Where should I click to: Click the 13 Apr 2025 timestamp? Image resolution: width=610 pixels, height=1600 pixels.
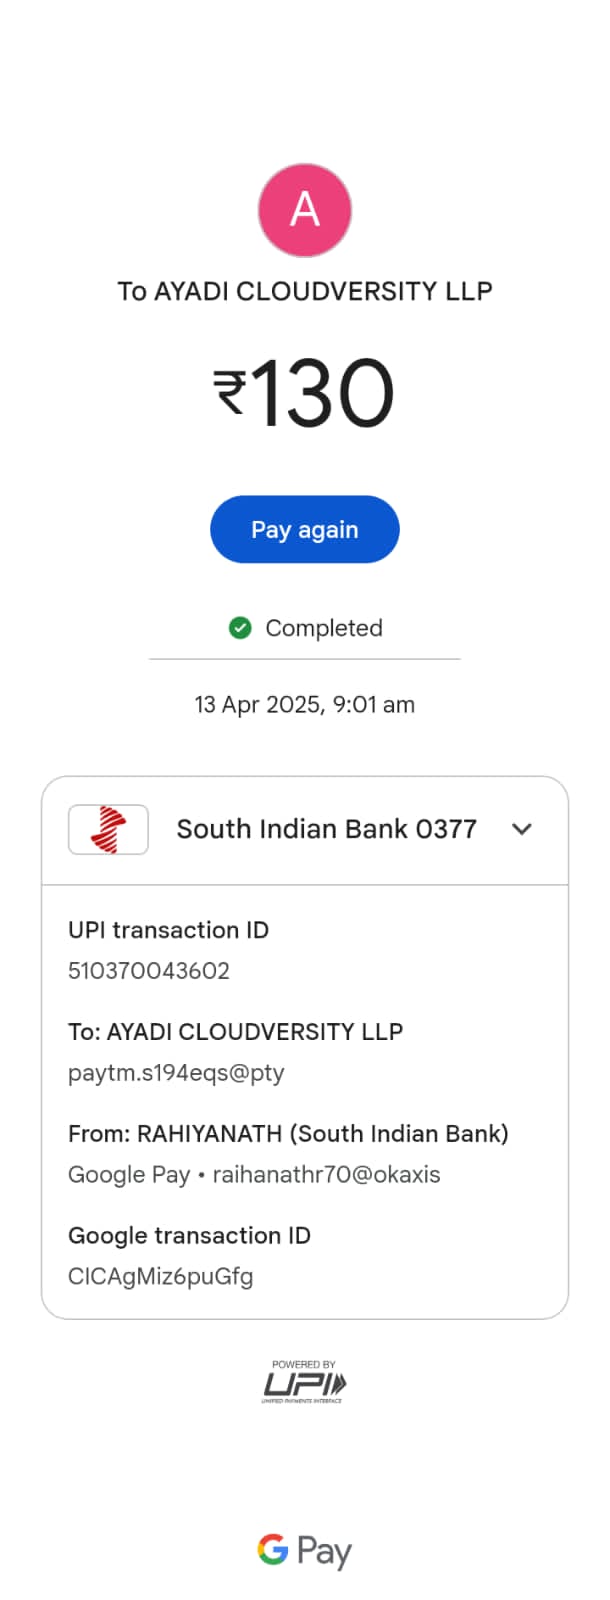304,704
